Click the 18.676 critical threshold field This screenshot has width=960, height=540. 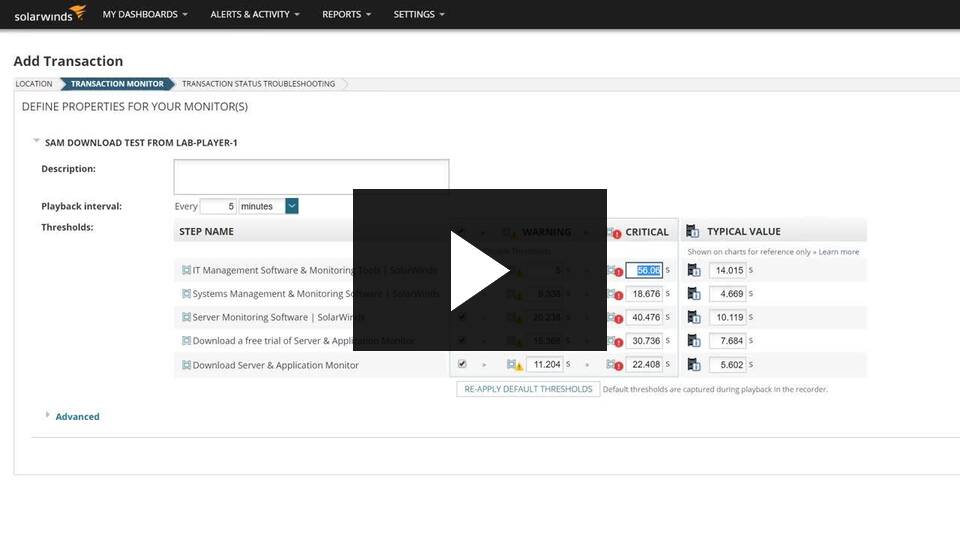click(x=644, y=294)
